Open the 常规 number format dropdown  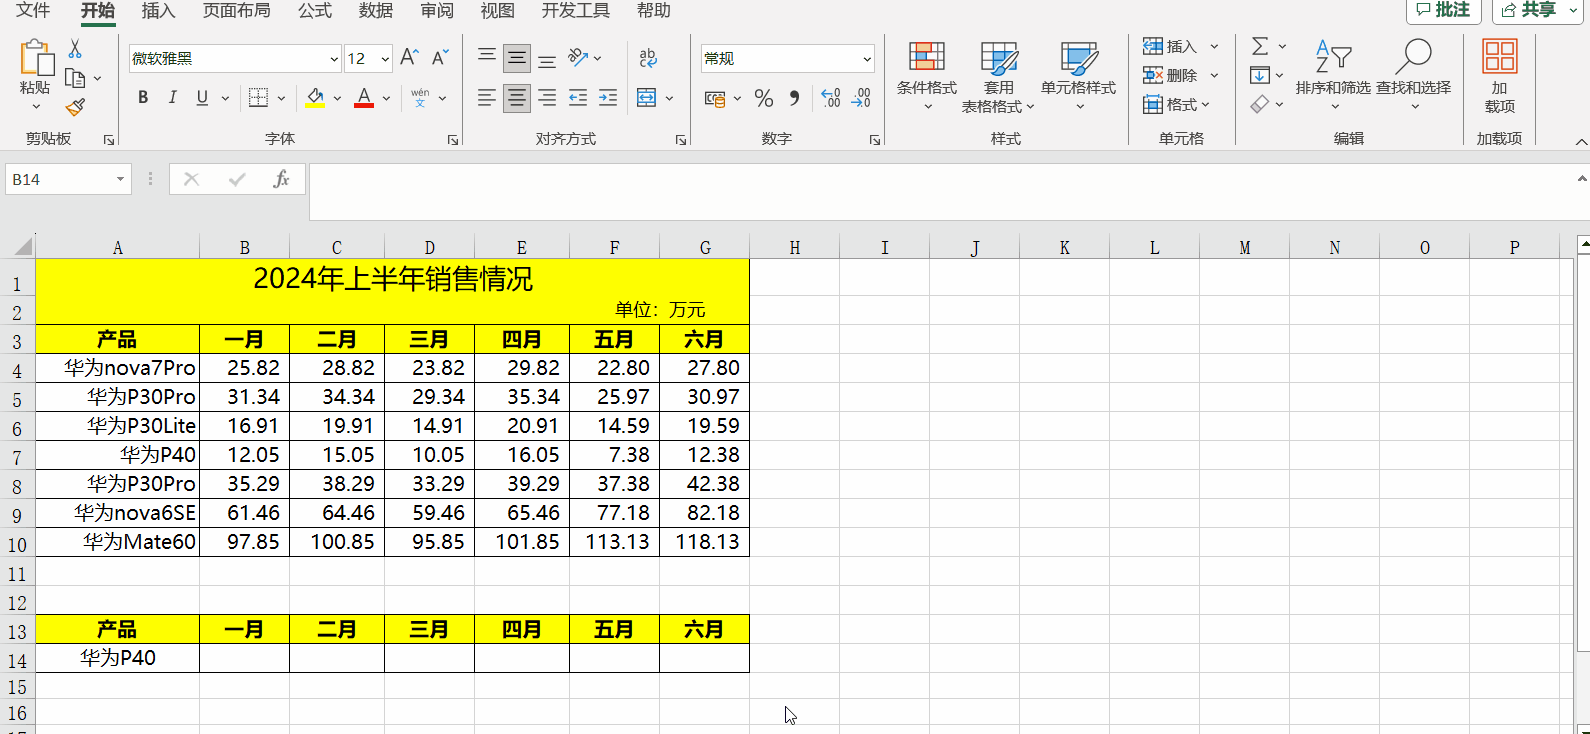(x=866, y=59)
